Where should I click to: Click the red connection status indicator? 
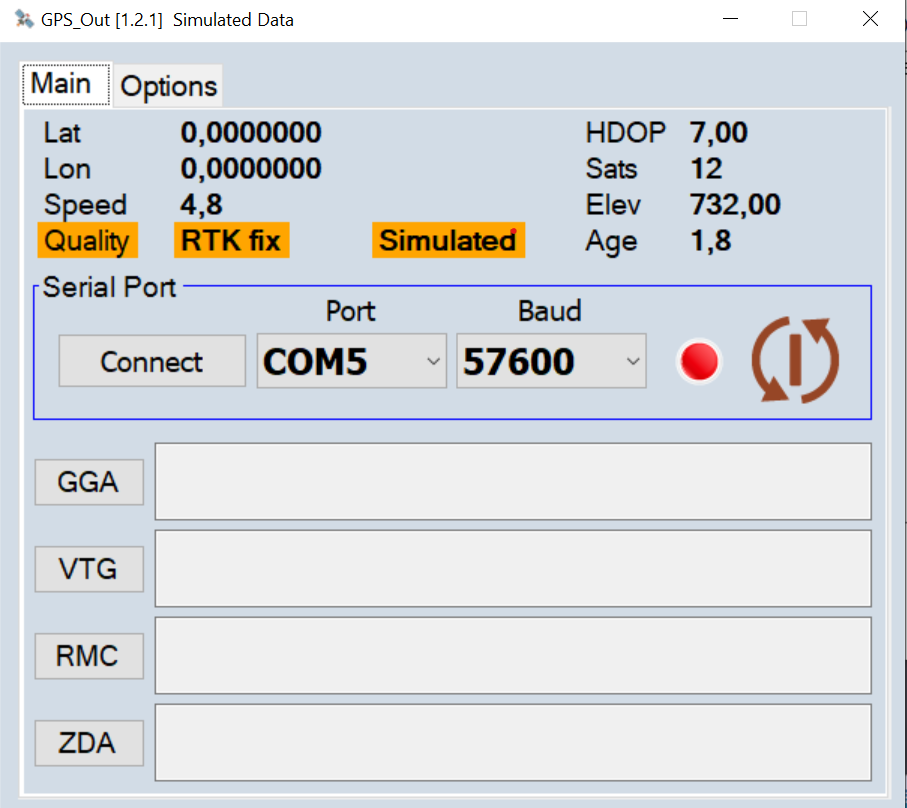click(699, 361)
